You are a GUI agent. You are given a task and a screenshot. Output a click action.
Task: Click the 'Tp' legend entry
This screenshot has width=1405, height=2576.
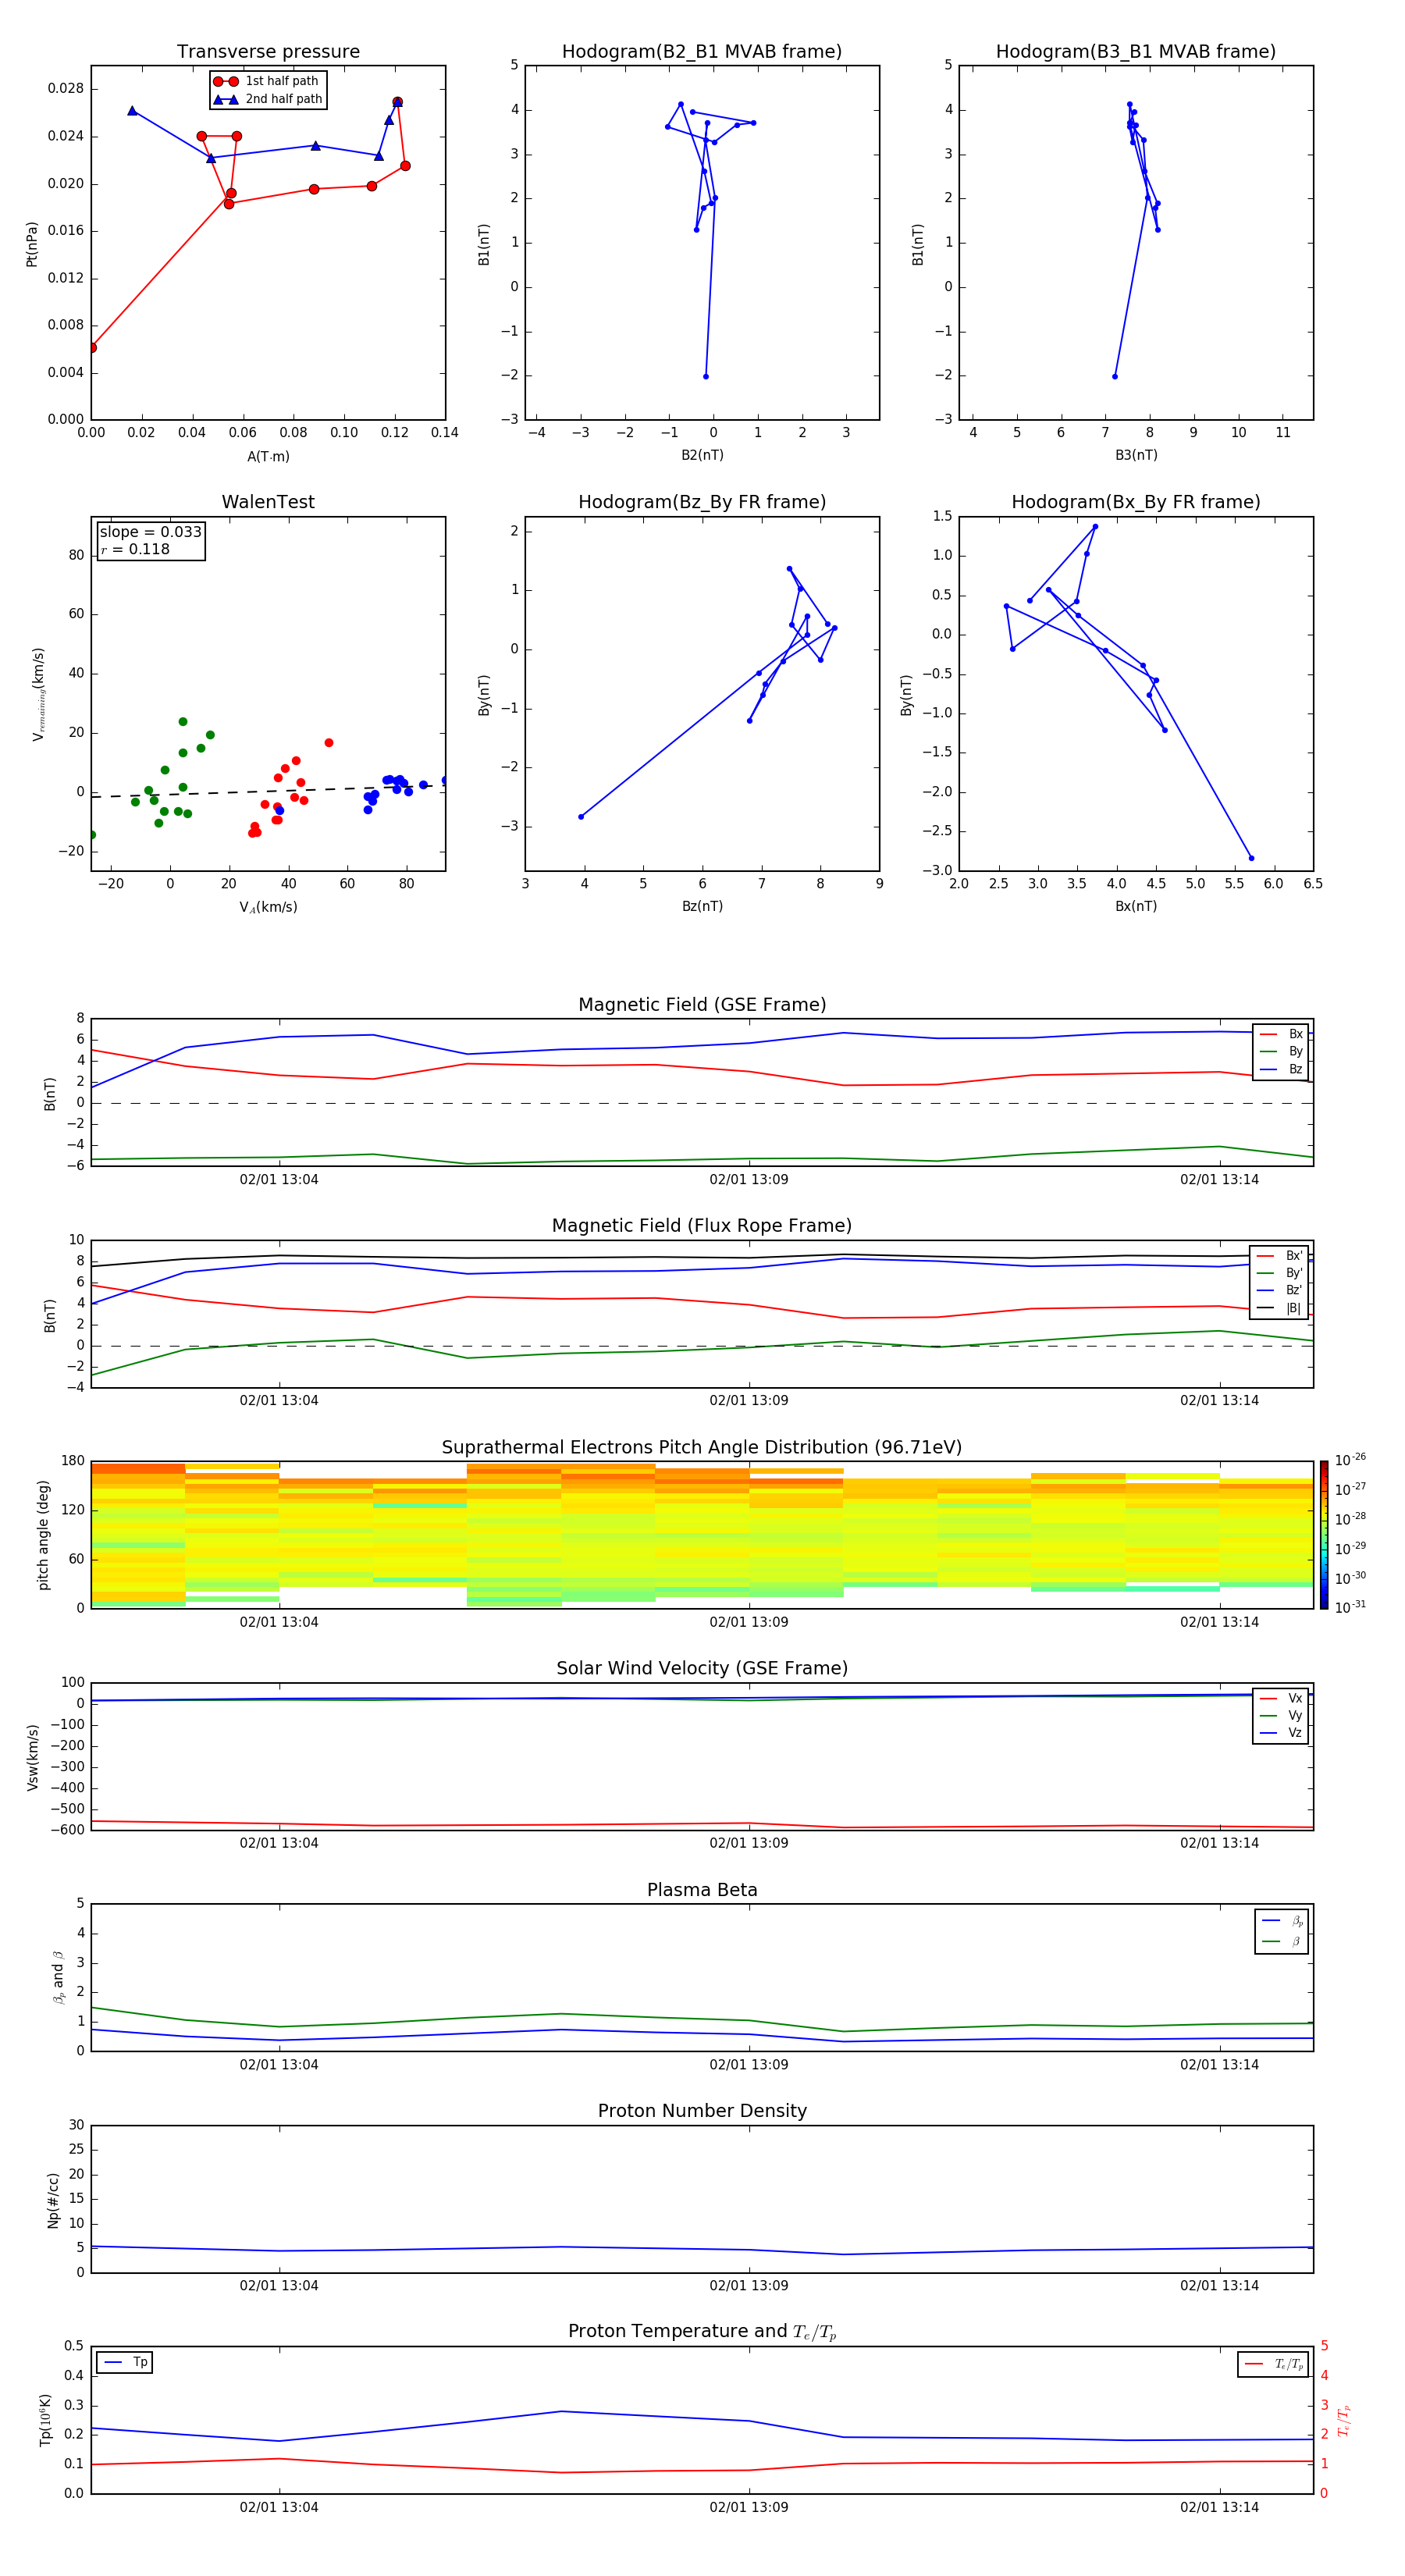(125, 2362)
